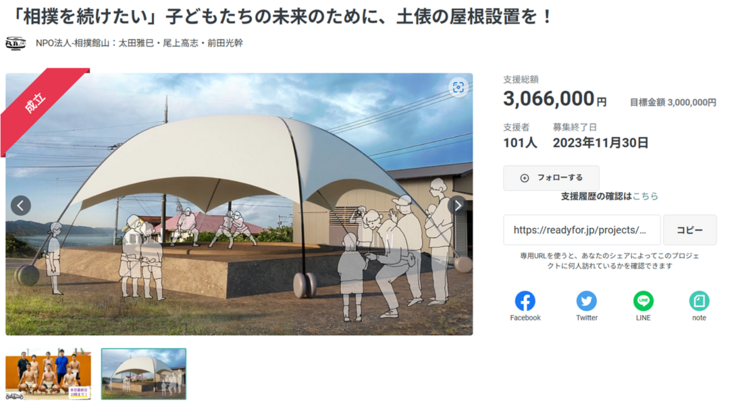Select the readyfor.jp project URL field
736x406 pixels.
pos(582,230)
